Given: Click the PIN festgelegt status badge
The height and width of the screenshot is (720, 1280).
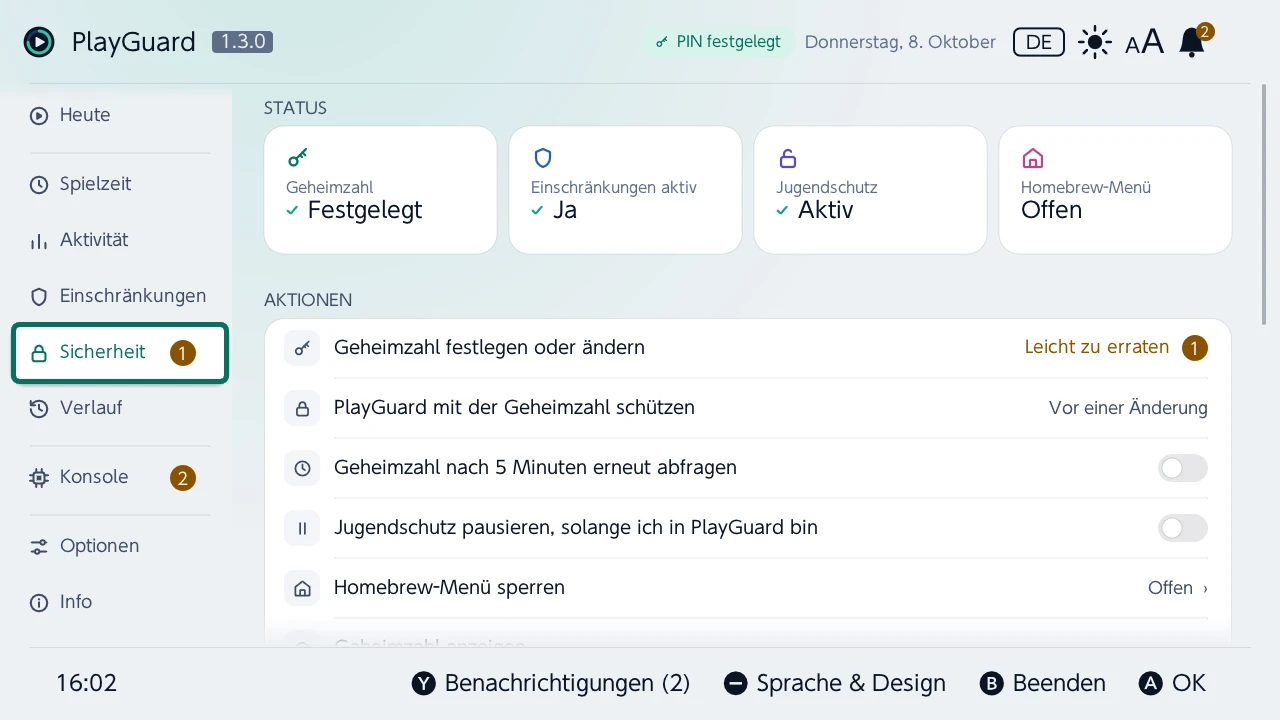Looking at the screenshot, I should [718, 42].
